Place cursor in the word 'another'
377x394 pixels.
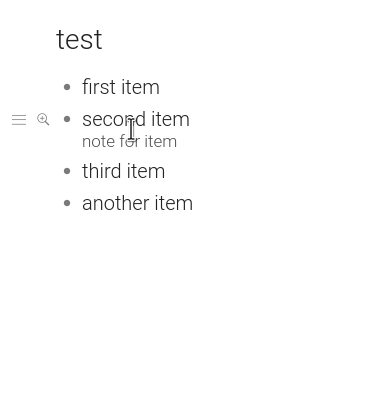click(115, 203)
